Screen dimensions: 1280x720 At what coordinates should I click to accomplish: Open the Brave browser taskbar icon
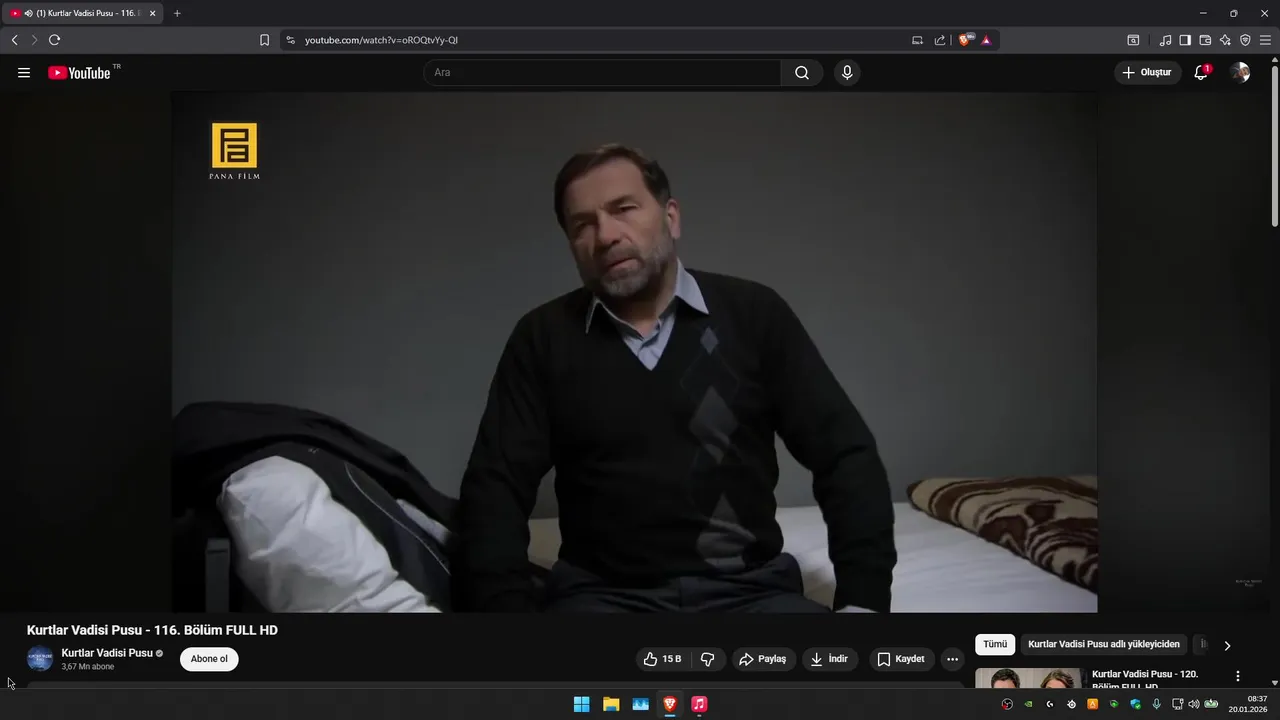pyautogui.click(x=670, y=704)
